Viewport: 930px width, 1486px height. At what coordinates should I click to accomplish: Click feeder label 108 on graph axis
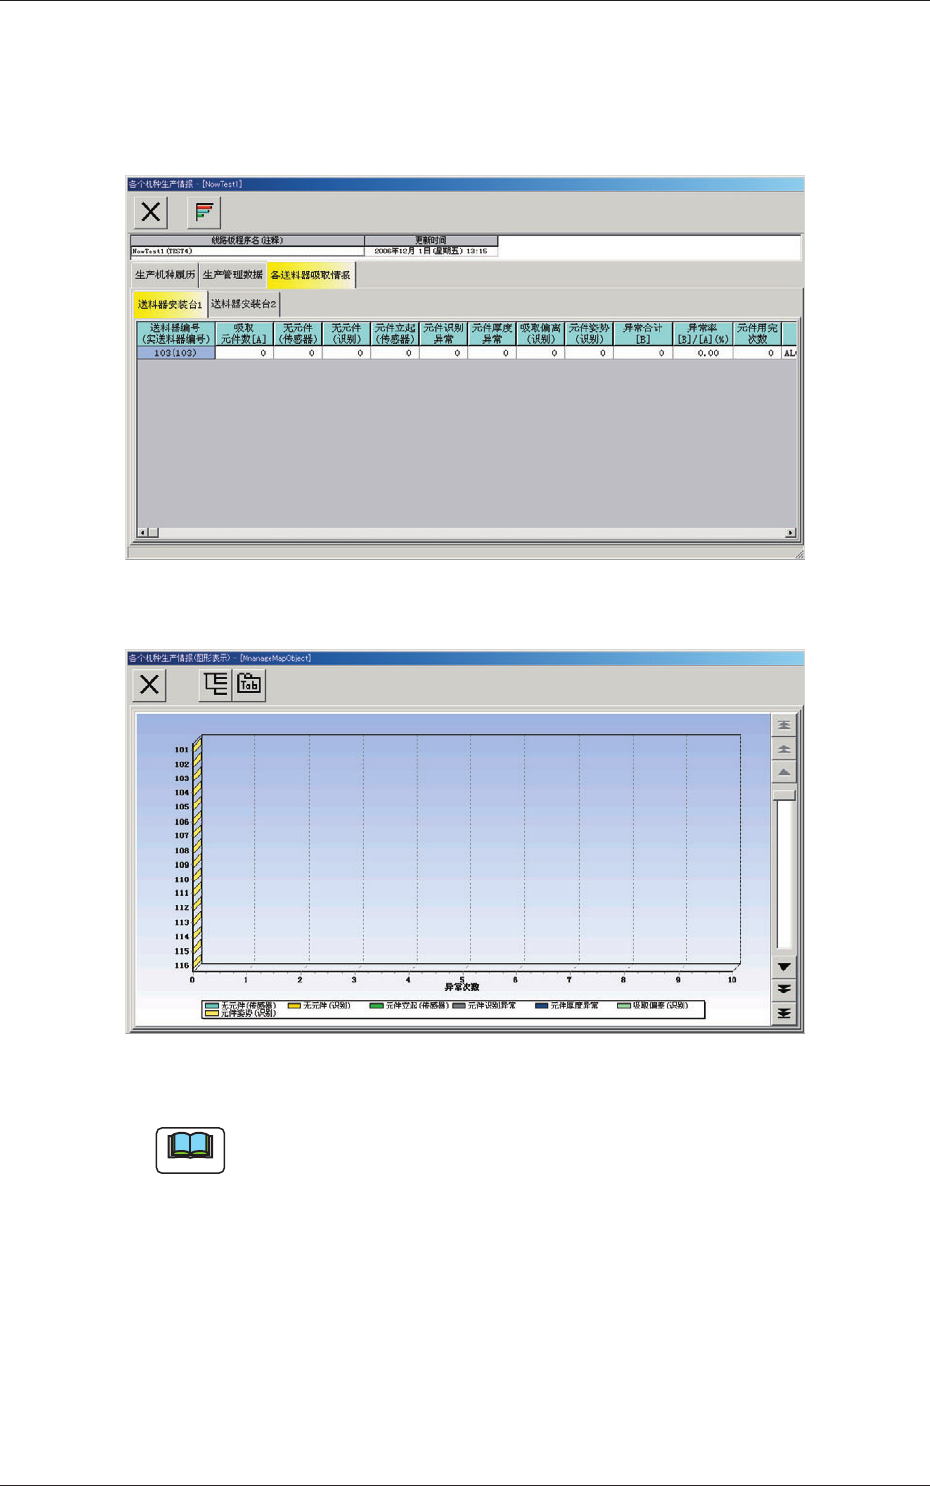[182, 850]
